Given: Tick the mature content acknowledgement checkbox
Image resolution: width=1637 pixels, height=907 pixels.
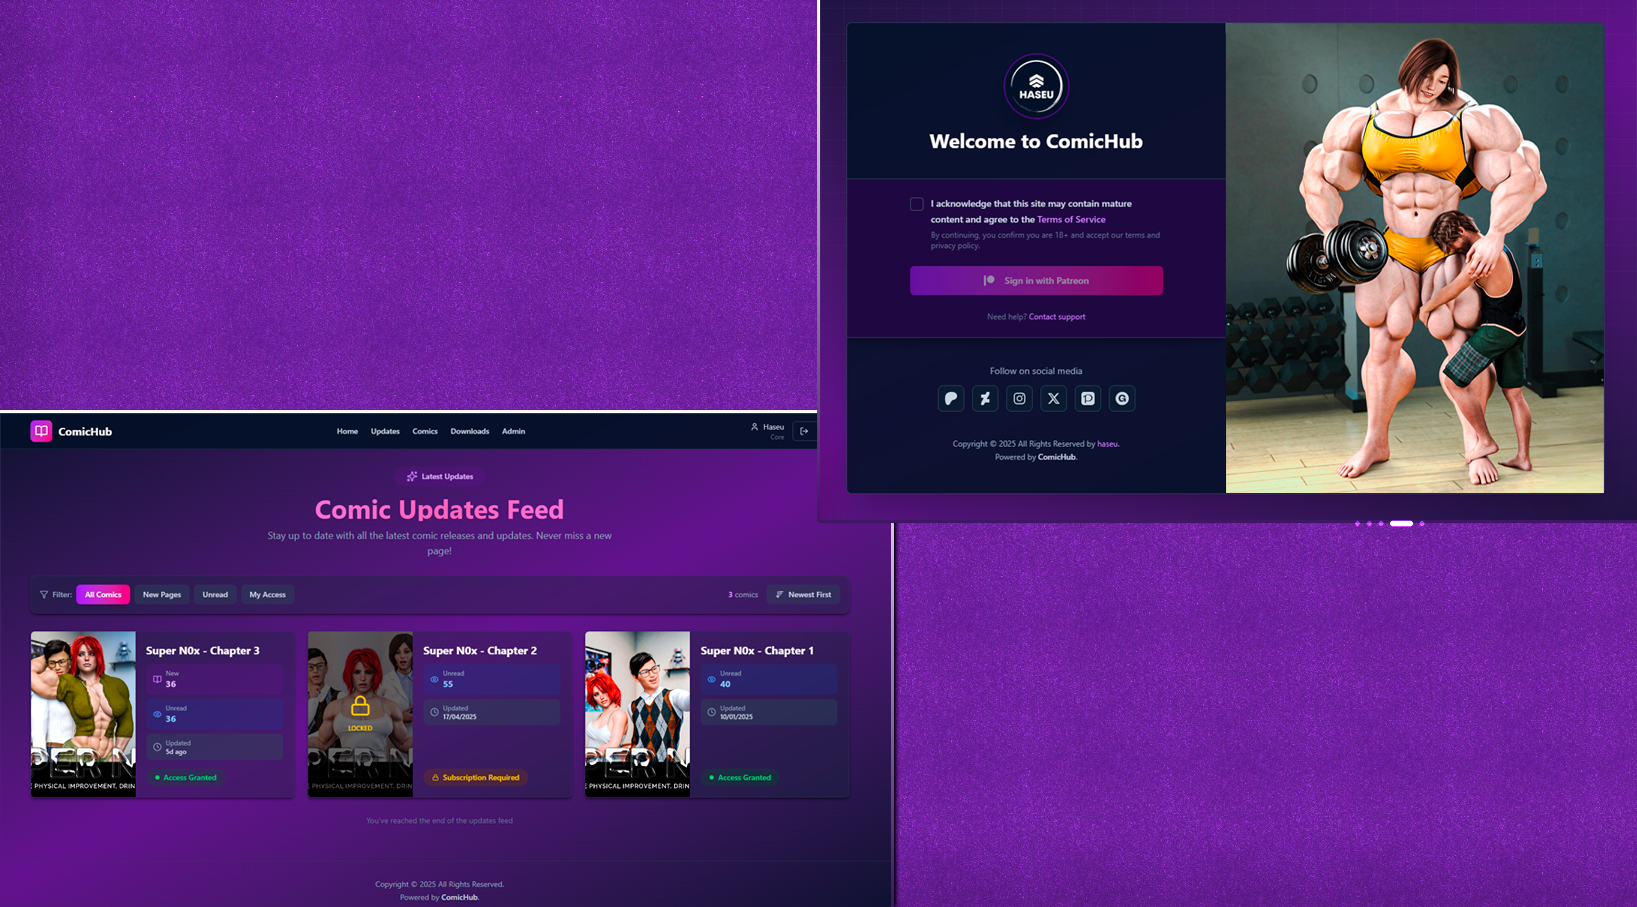Looking at the screenshot, I should tap(916, 204).
